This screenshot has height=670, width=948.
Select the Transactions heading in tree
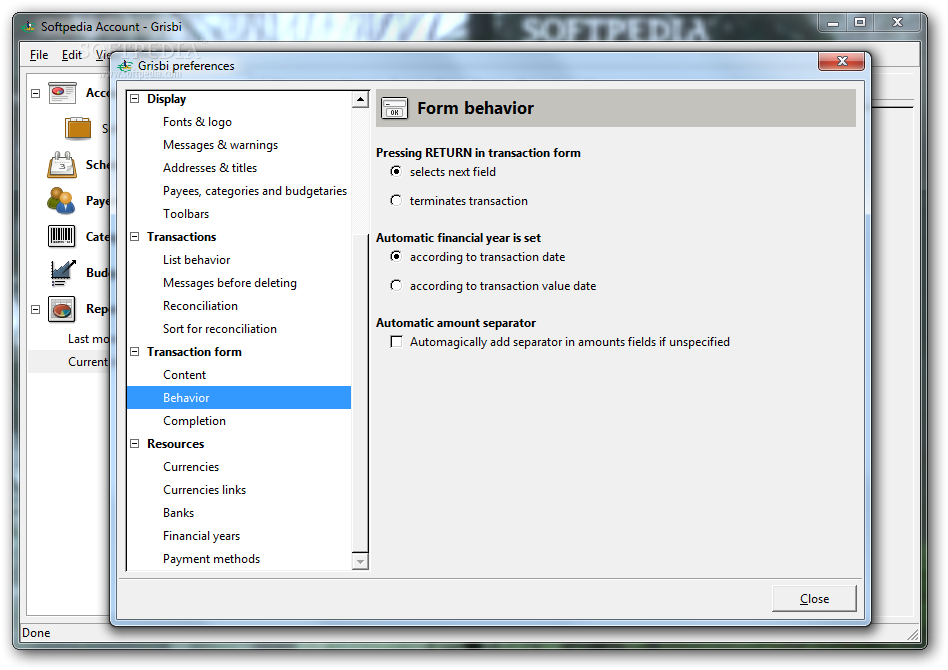point(181,237)
